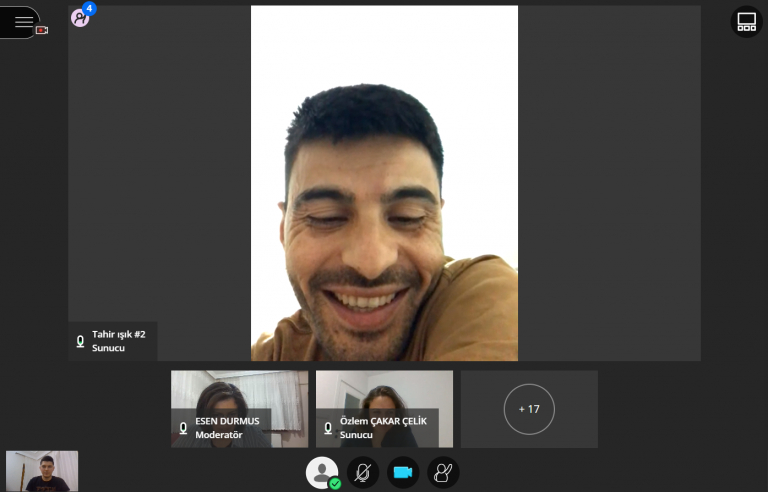The width and height of the screenshot is (768, 492).
Task: Unmute the microphone
Action: point(363,472)
